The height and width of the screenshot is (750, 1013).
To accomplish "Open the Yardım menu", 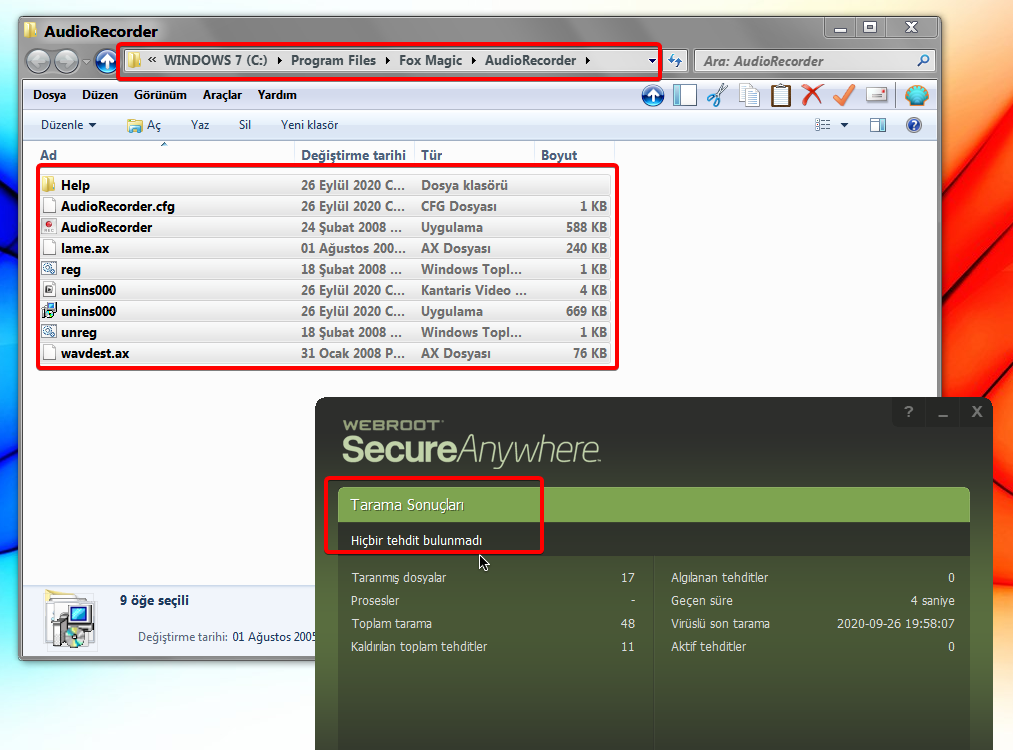I will (277, 95).
